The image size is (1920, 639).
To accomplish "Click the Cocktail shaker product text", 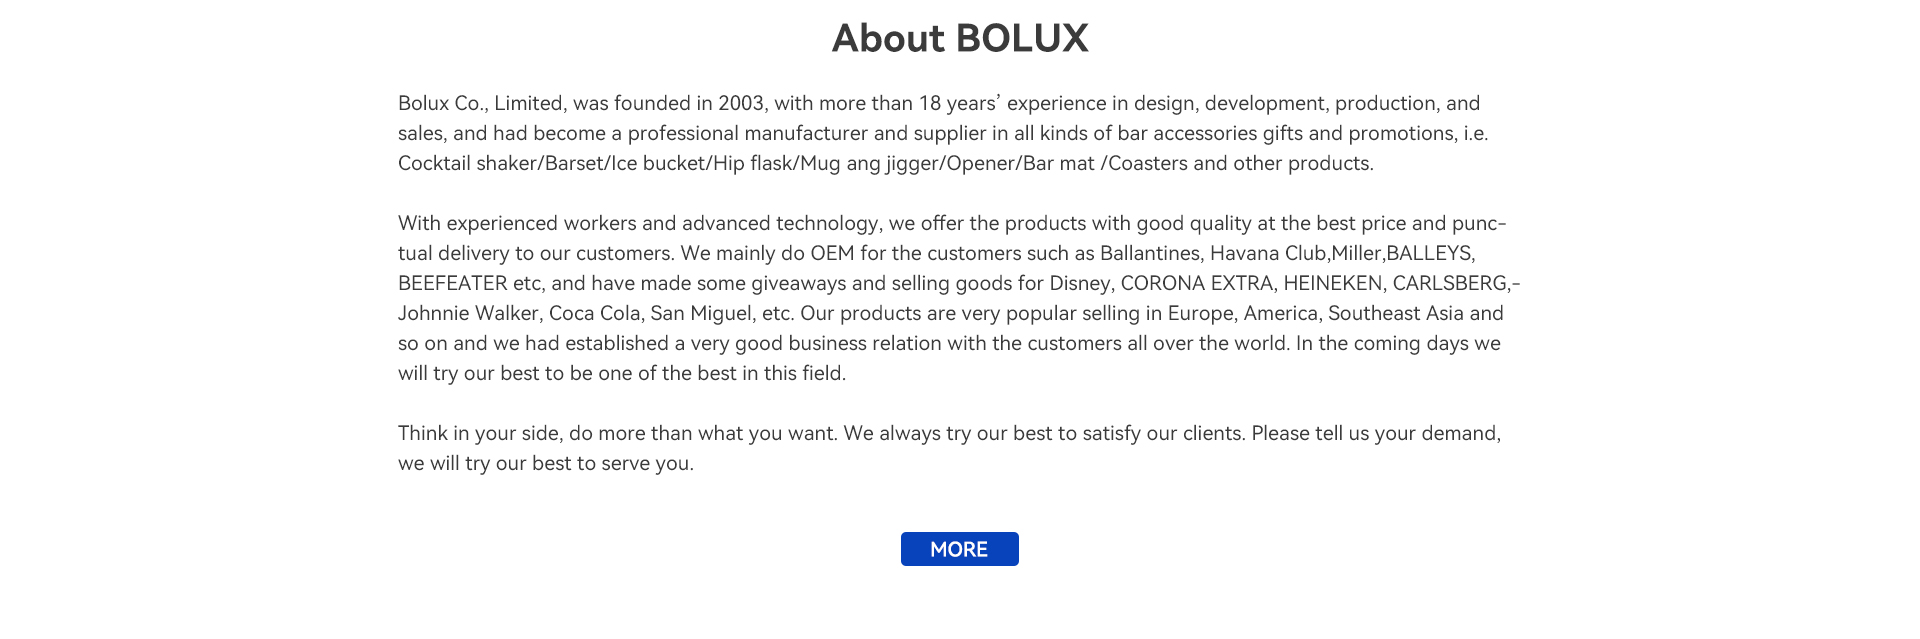I will click(x=469, y=163).
